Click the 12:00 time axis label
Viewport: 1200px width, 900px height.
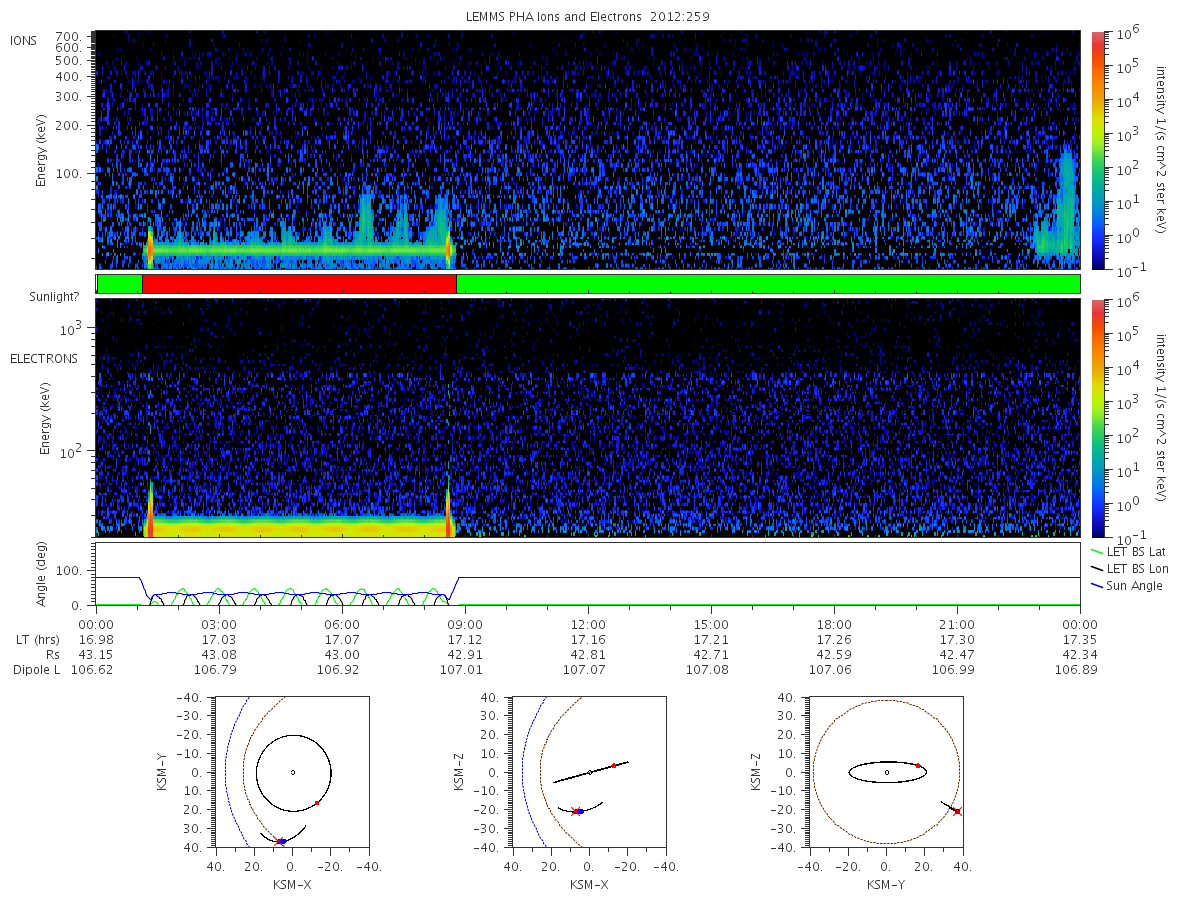588,623
